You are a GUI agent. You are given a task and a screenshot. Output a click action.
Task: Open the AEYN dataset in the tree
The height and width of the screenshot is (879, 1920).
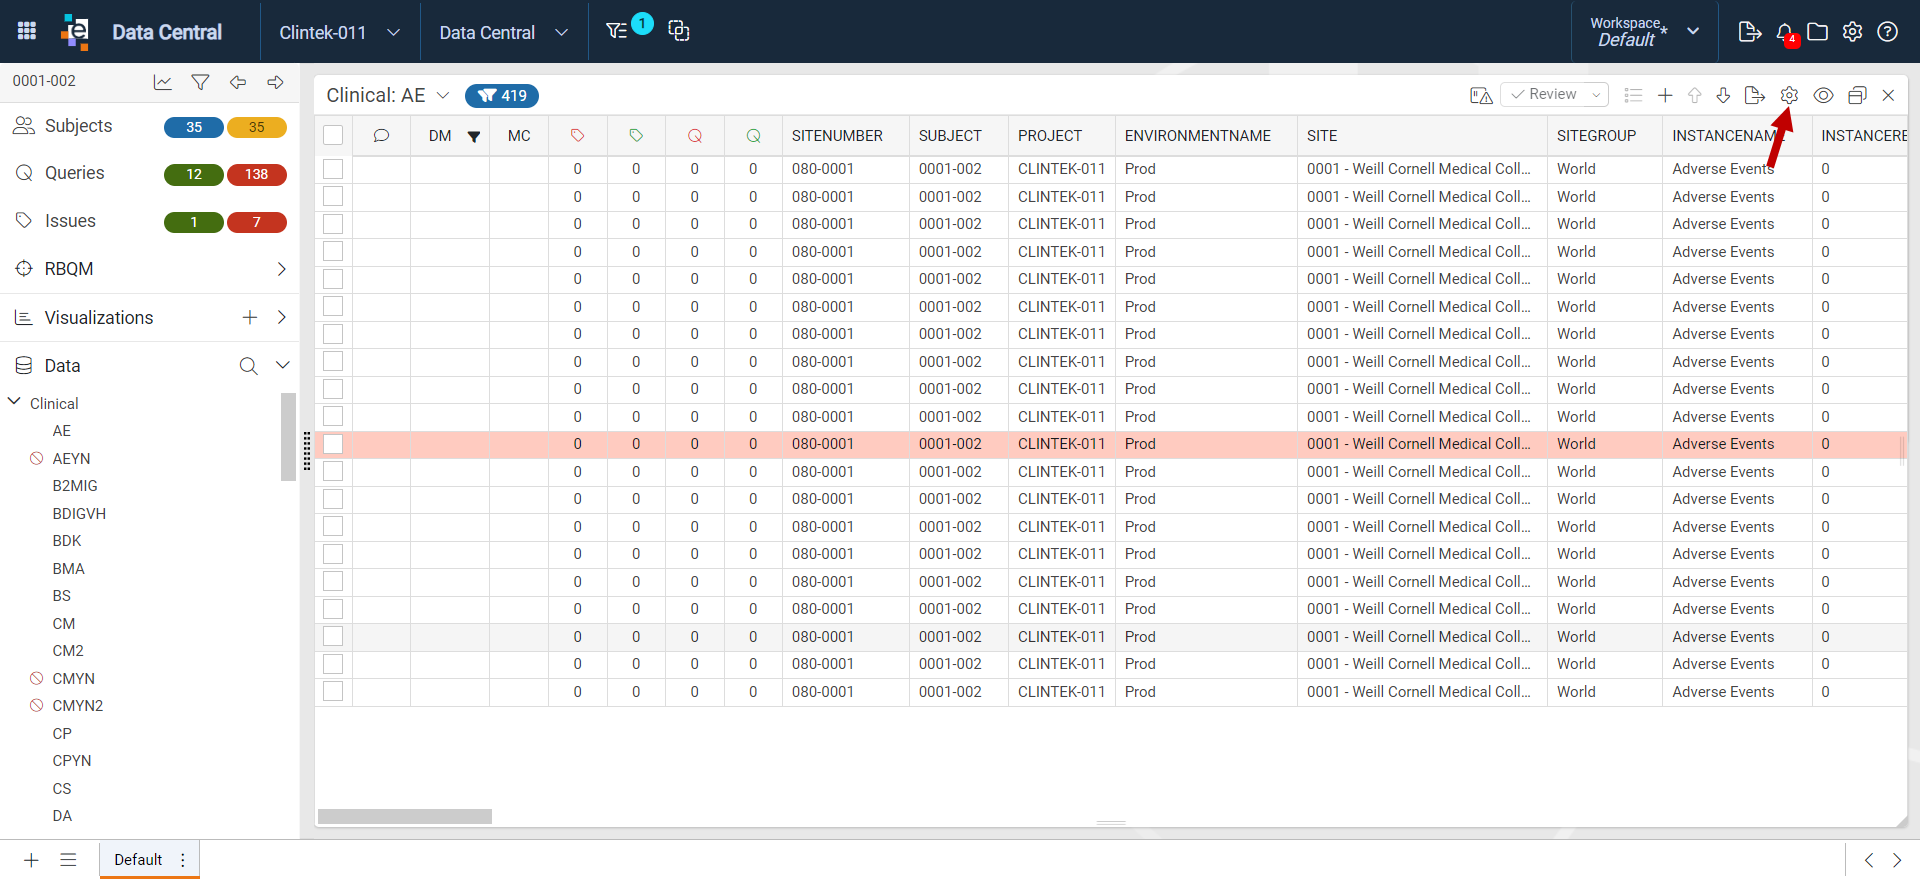click(x=71, y=458)
